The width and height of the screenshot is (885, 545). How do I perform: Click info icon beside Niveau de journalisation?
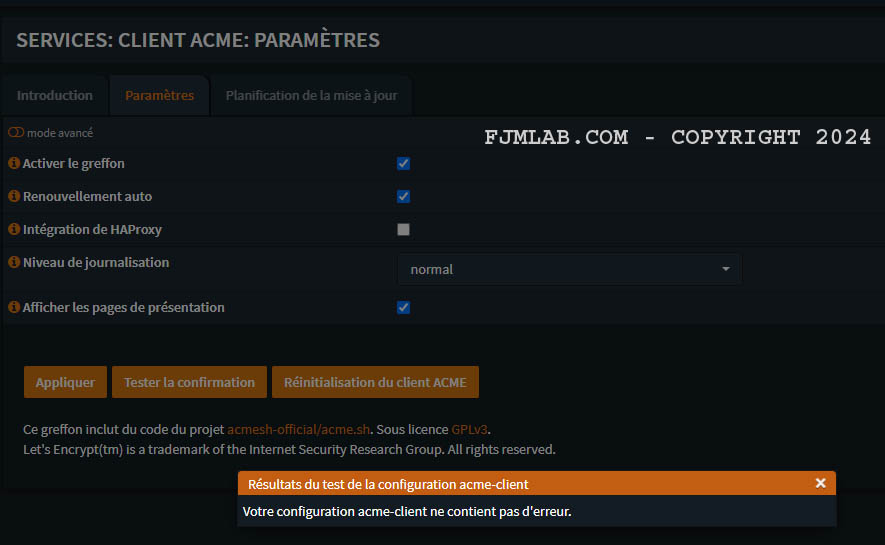pos(14,262)
